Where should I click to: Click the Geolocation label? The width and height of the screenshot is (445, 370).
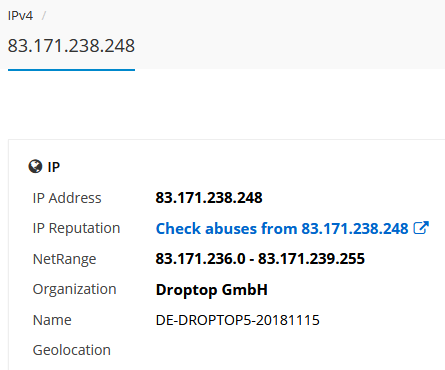72,350
